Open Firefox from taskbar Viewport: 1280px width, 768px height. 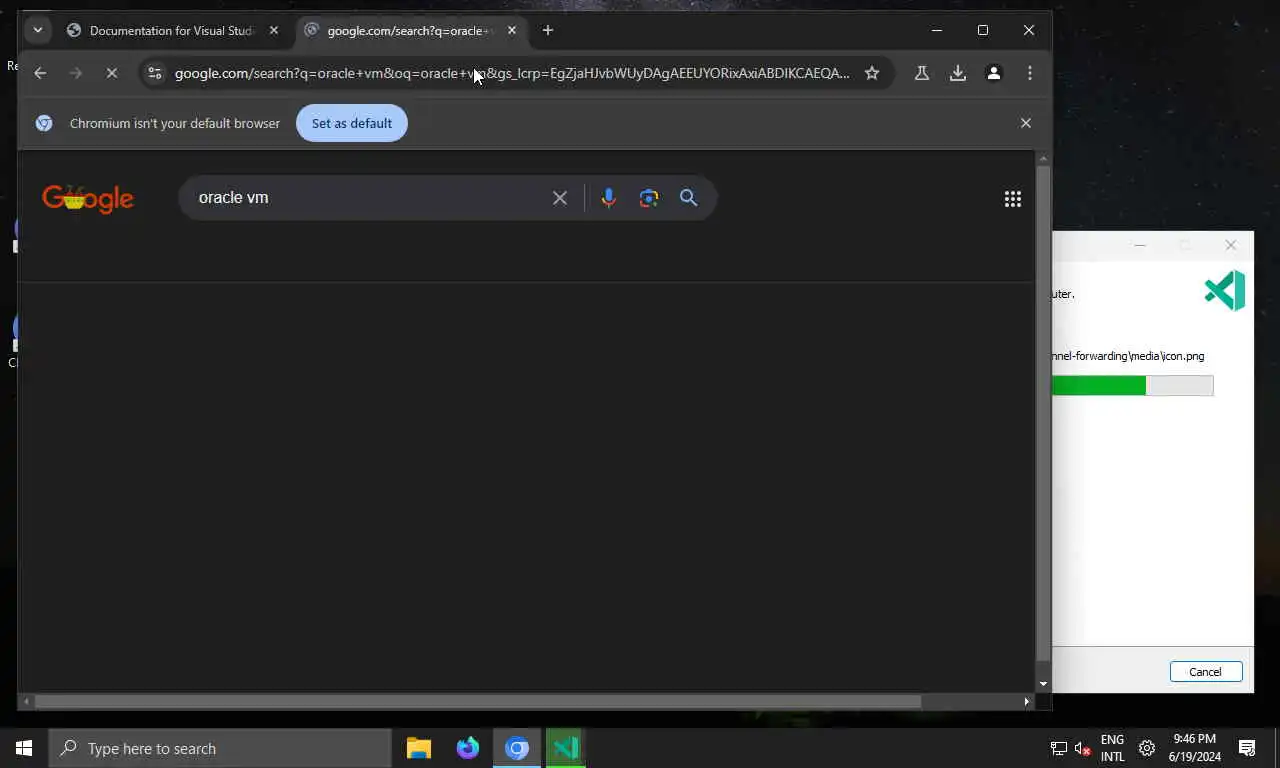tap(468, 748)
